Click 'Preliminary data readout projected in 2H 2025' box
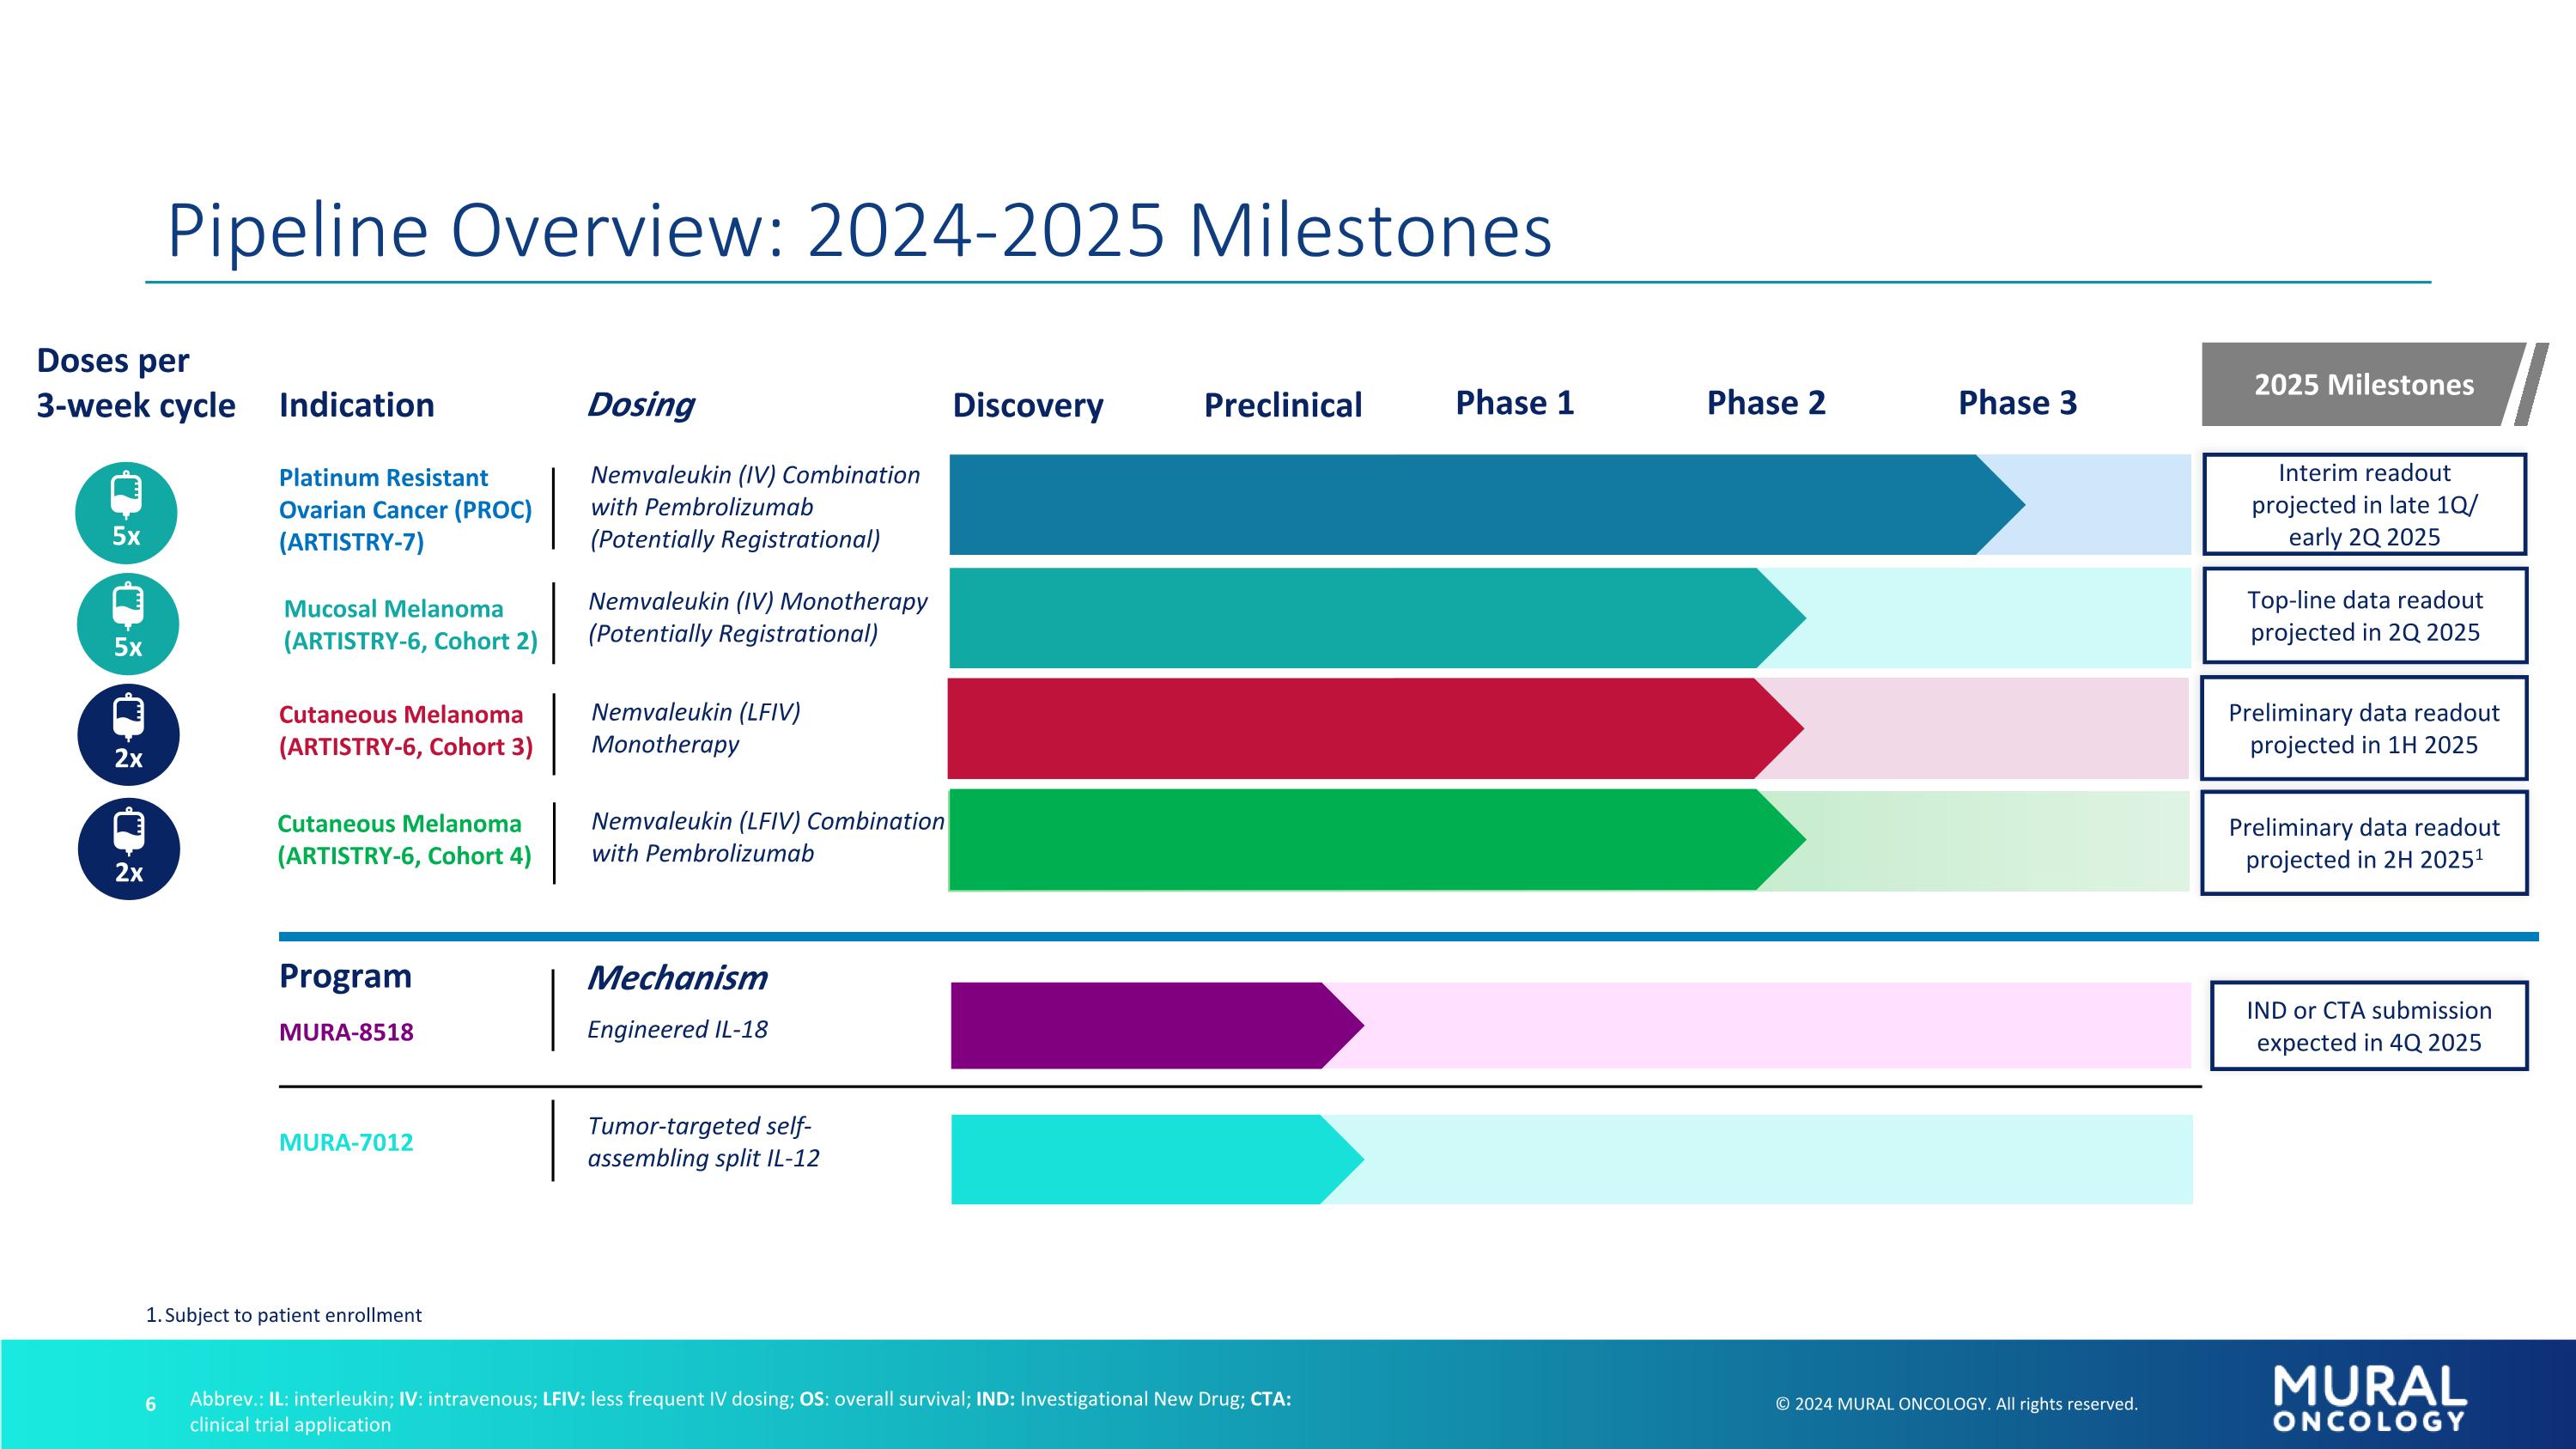Image resolution: width=2576 pixels, height=1449 pixels. 2364,843
